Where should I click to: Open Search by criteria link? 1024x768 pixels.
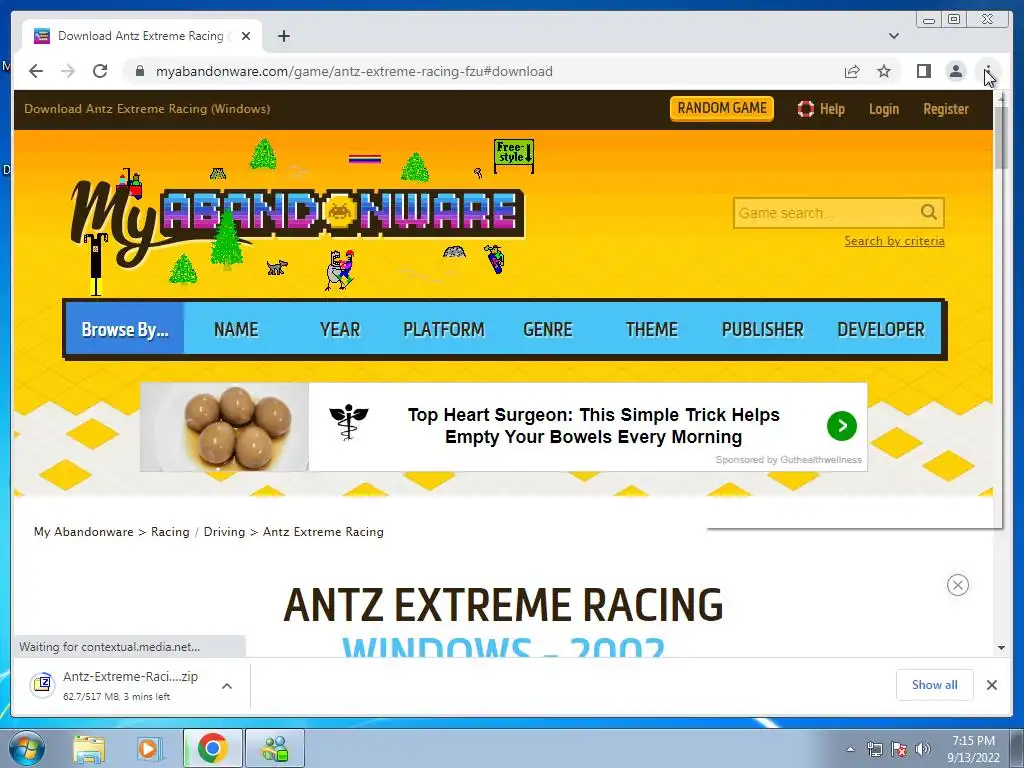click(x=894, y=241)
